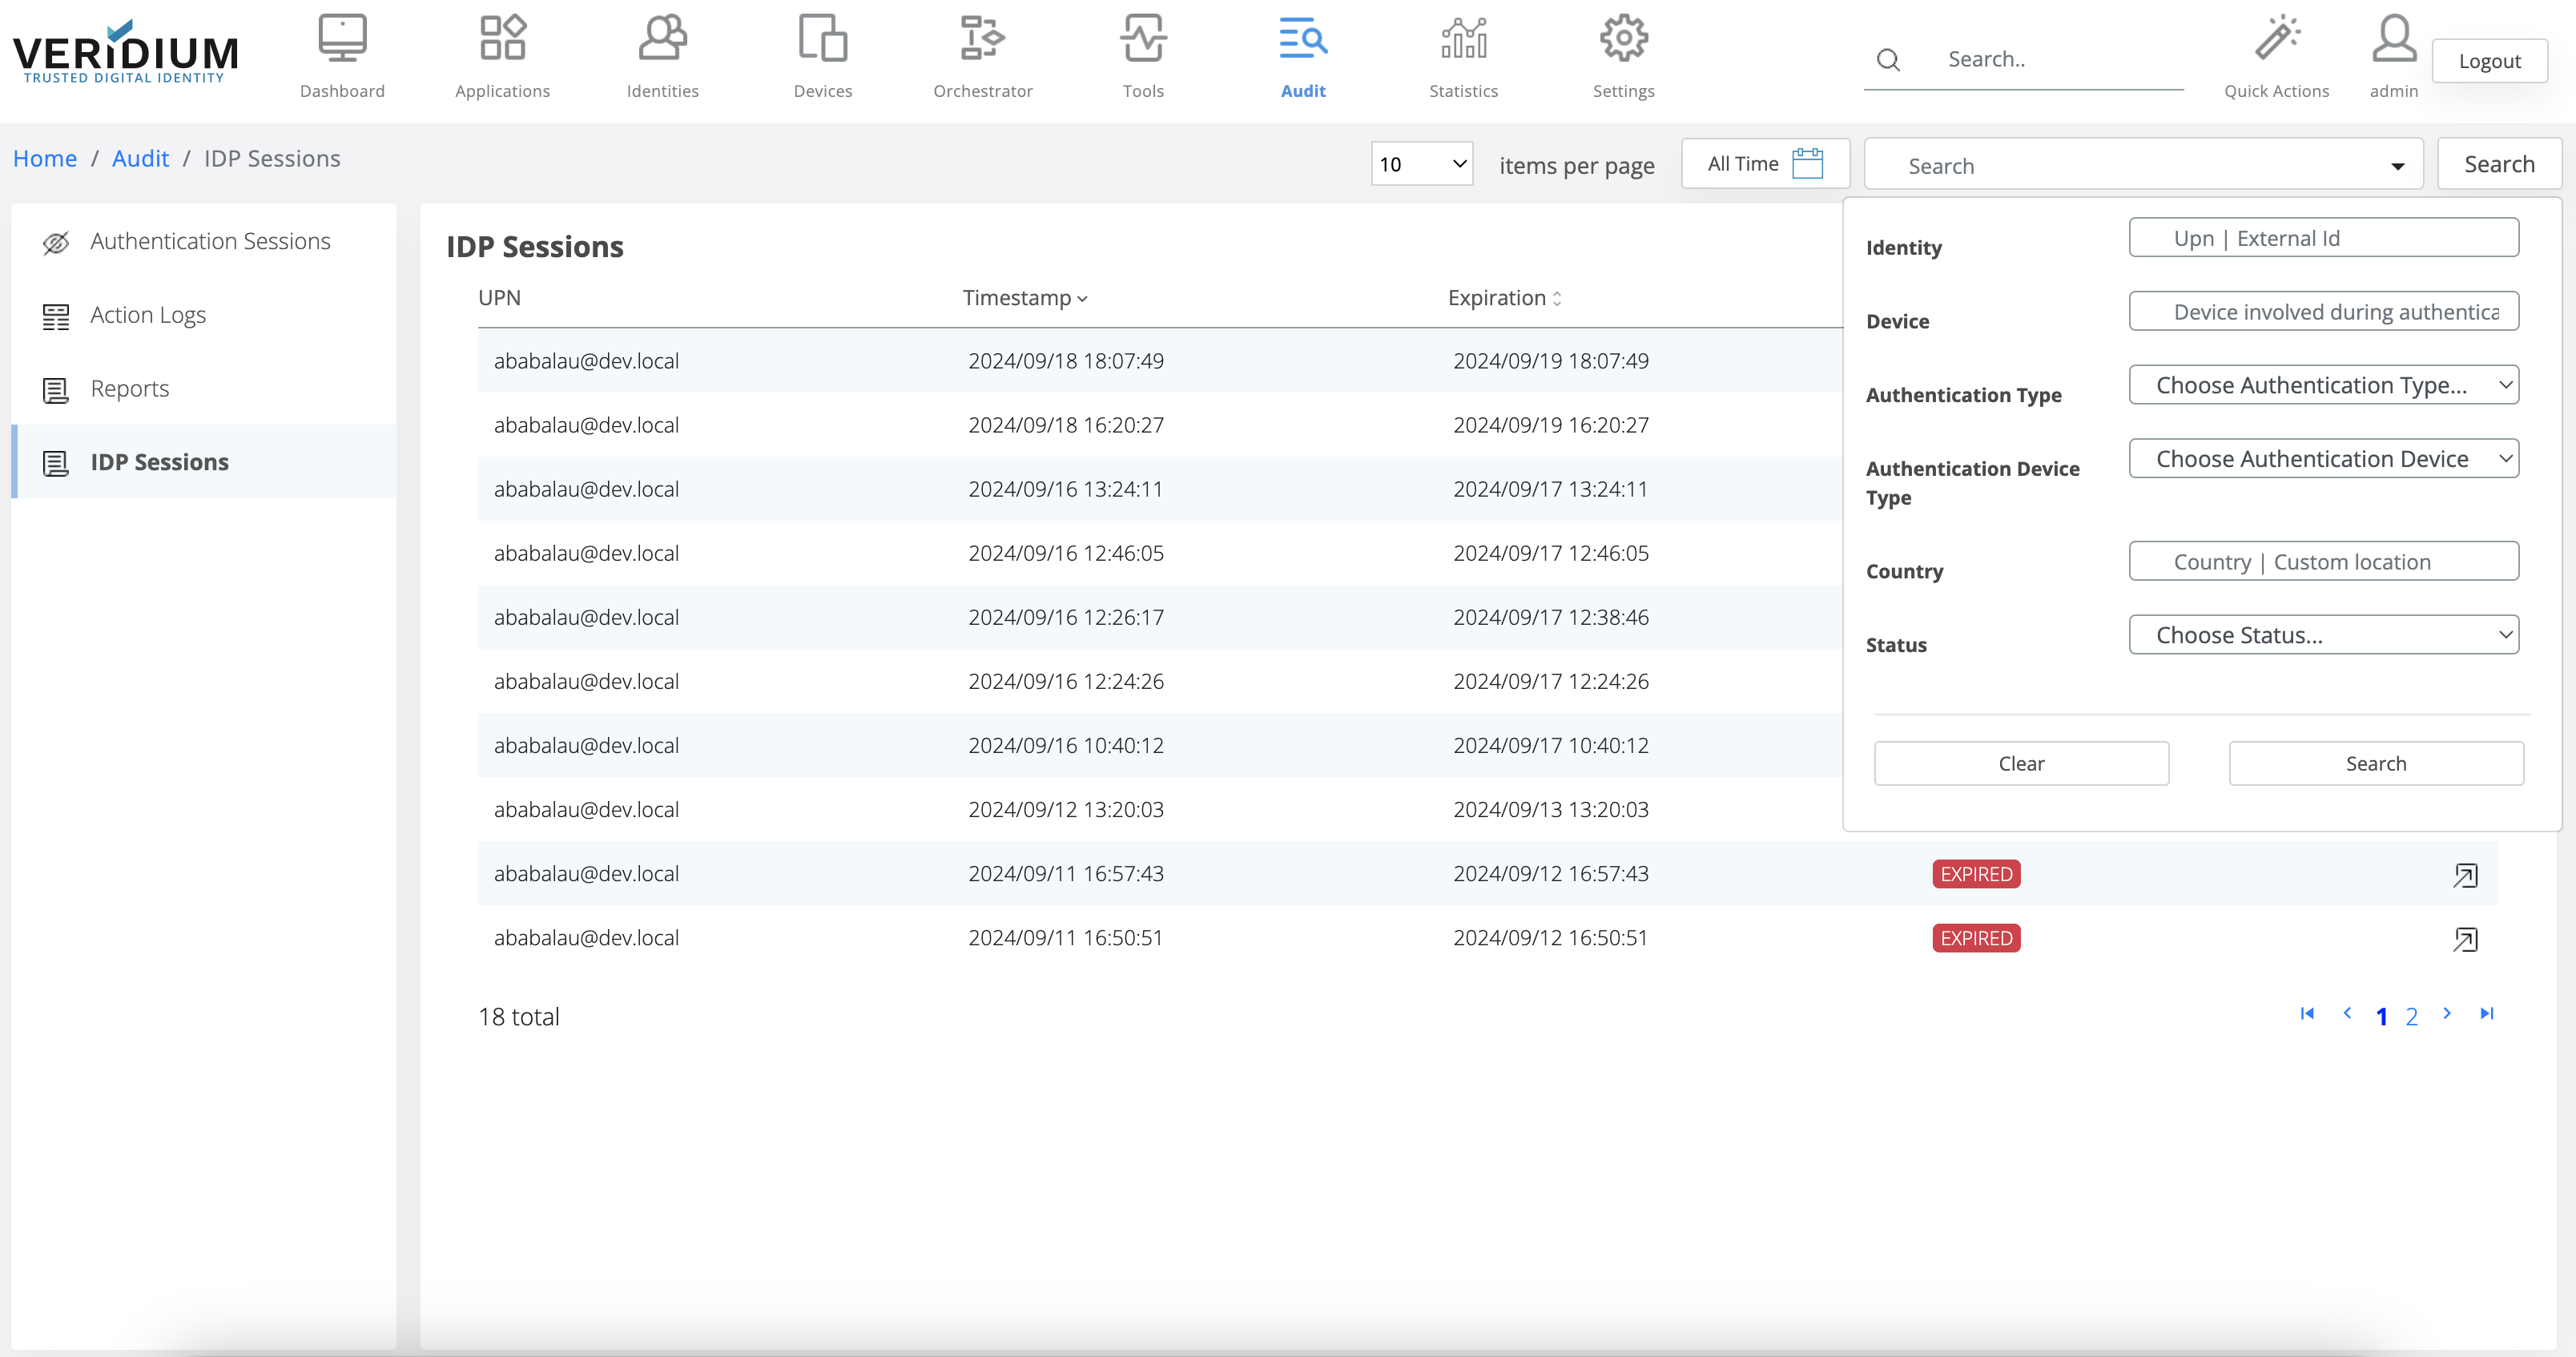
Task: Select Reports from the sidebar
Action: [x=129, y=388]
